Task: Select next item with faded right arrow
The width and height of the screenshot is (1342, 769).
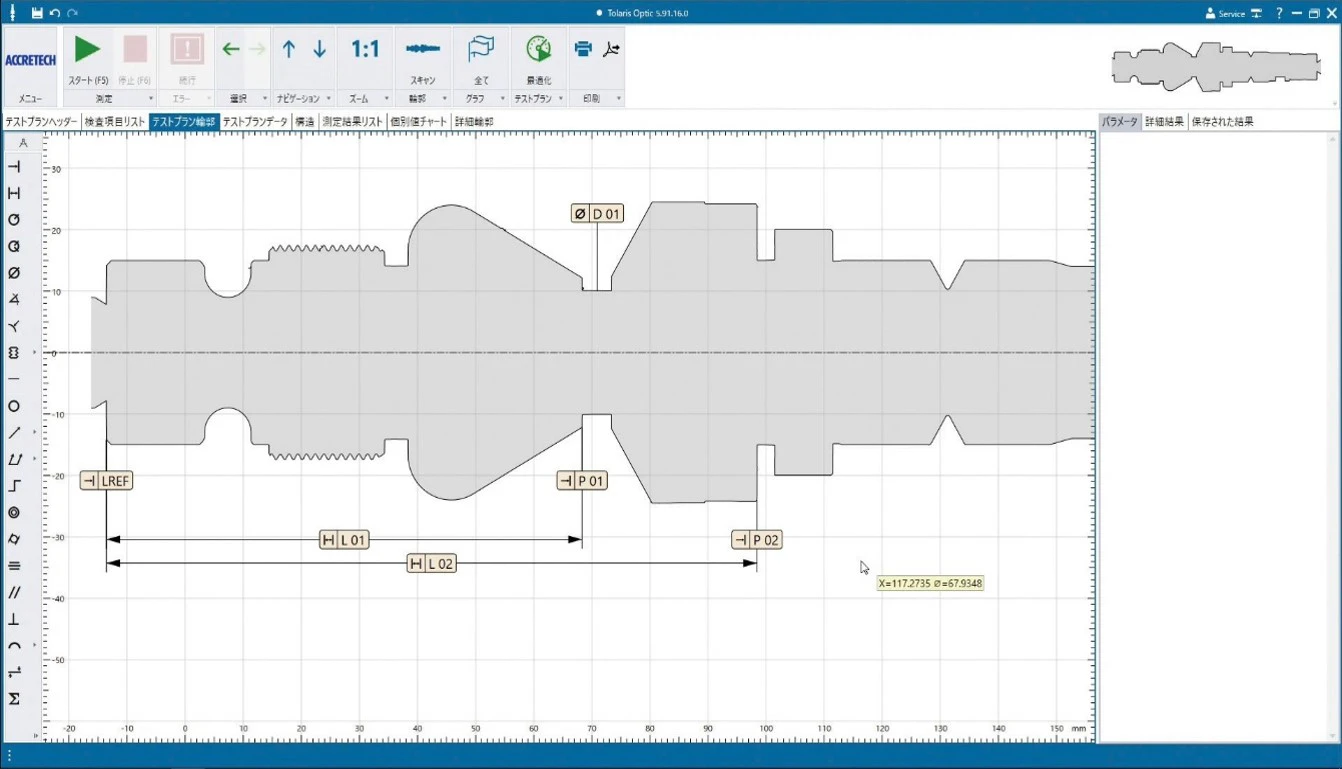Action: (257, 49)
